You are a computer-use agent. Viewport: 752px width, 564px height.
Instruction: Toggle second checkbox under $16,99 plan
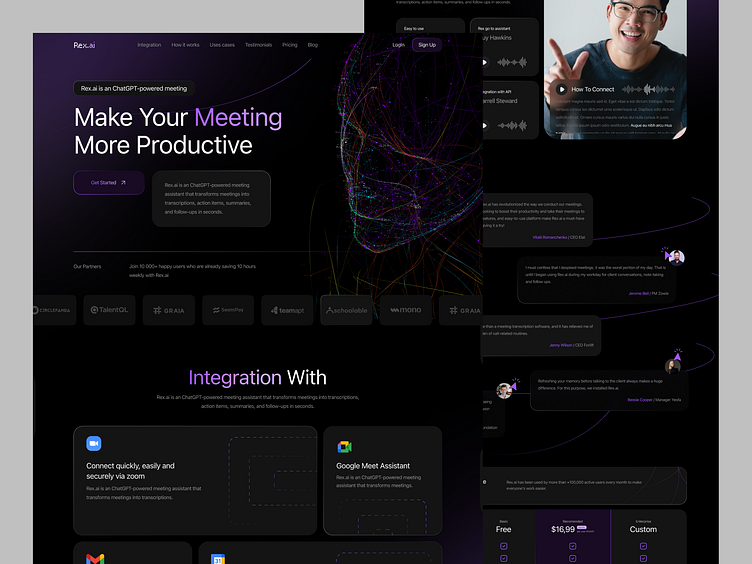(573, 558)
